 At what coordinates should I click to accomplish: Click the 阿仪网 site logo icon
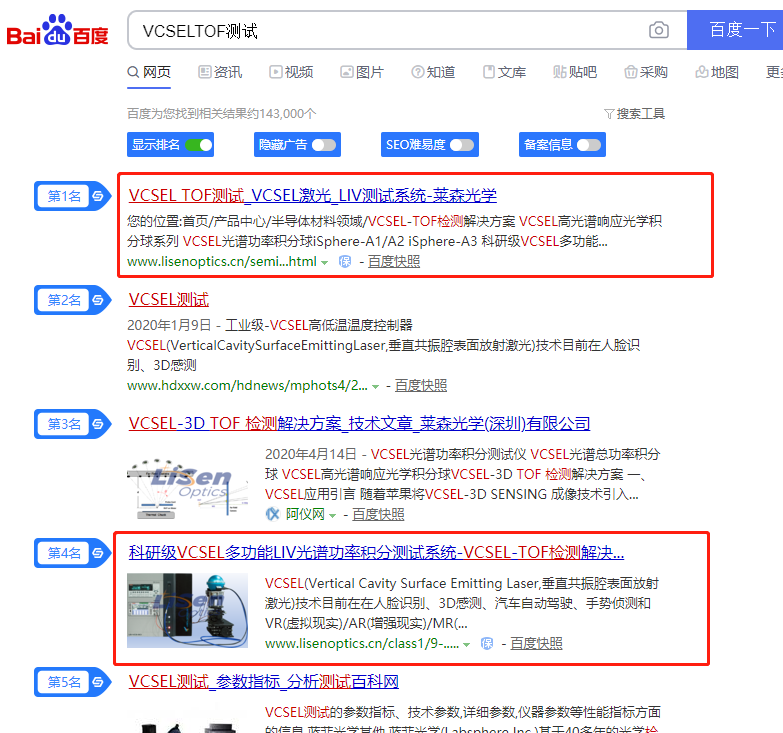pos(273,514)
